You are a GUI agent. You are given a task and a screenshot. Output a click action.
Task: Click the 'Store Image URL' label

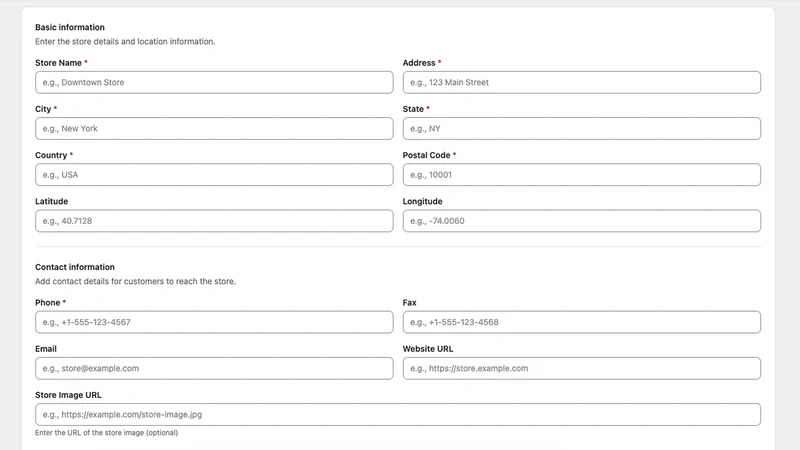(68, 395)
